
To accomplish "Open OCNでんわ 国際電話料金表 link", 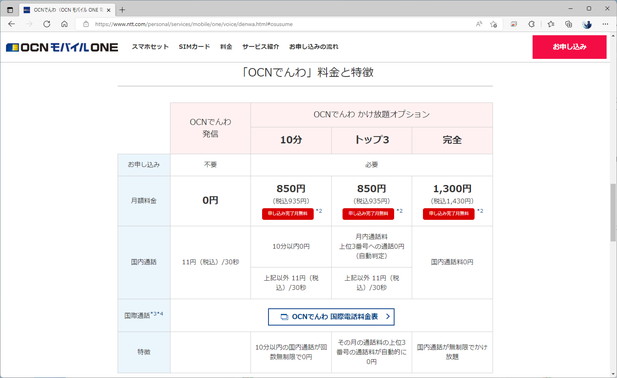I will point(331,317).
